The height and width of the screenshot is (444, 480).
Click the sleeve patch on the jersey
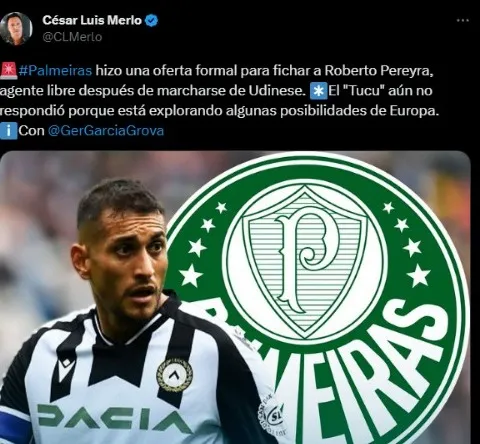point(272,417)
